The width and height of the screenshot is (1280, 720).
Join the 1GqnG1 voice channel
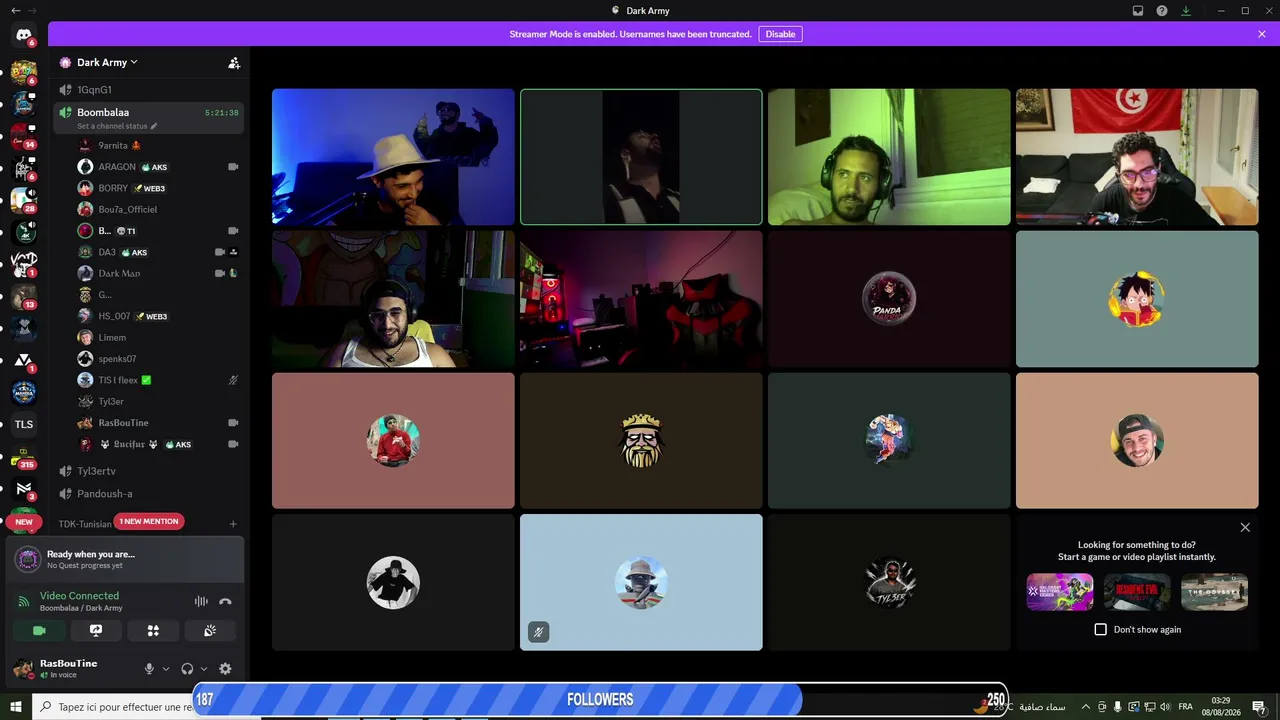click(x=149, y=90)
